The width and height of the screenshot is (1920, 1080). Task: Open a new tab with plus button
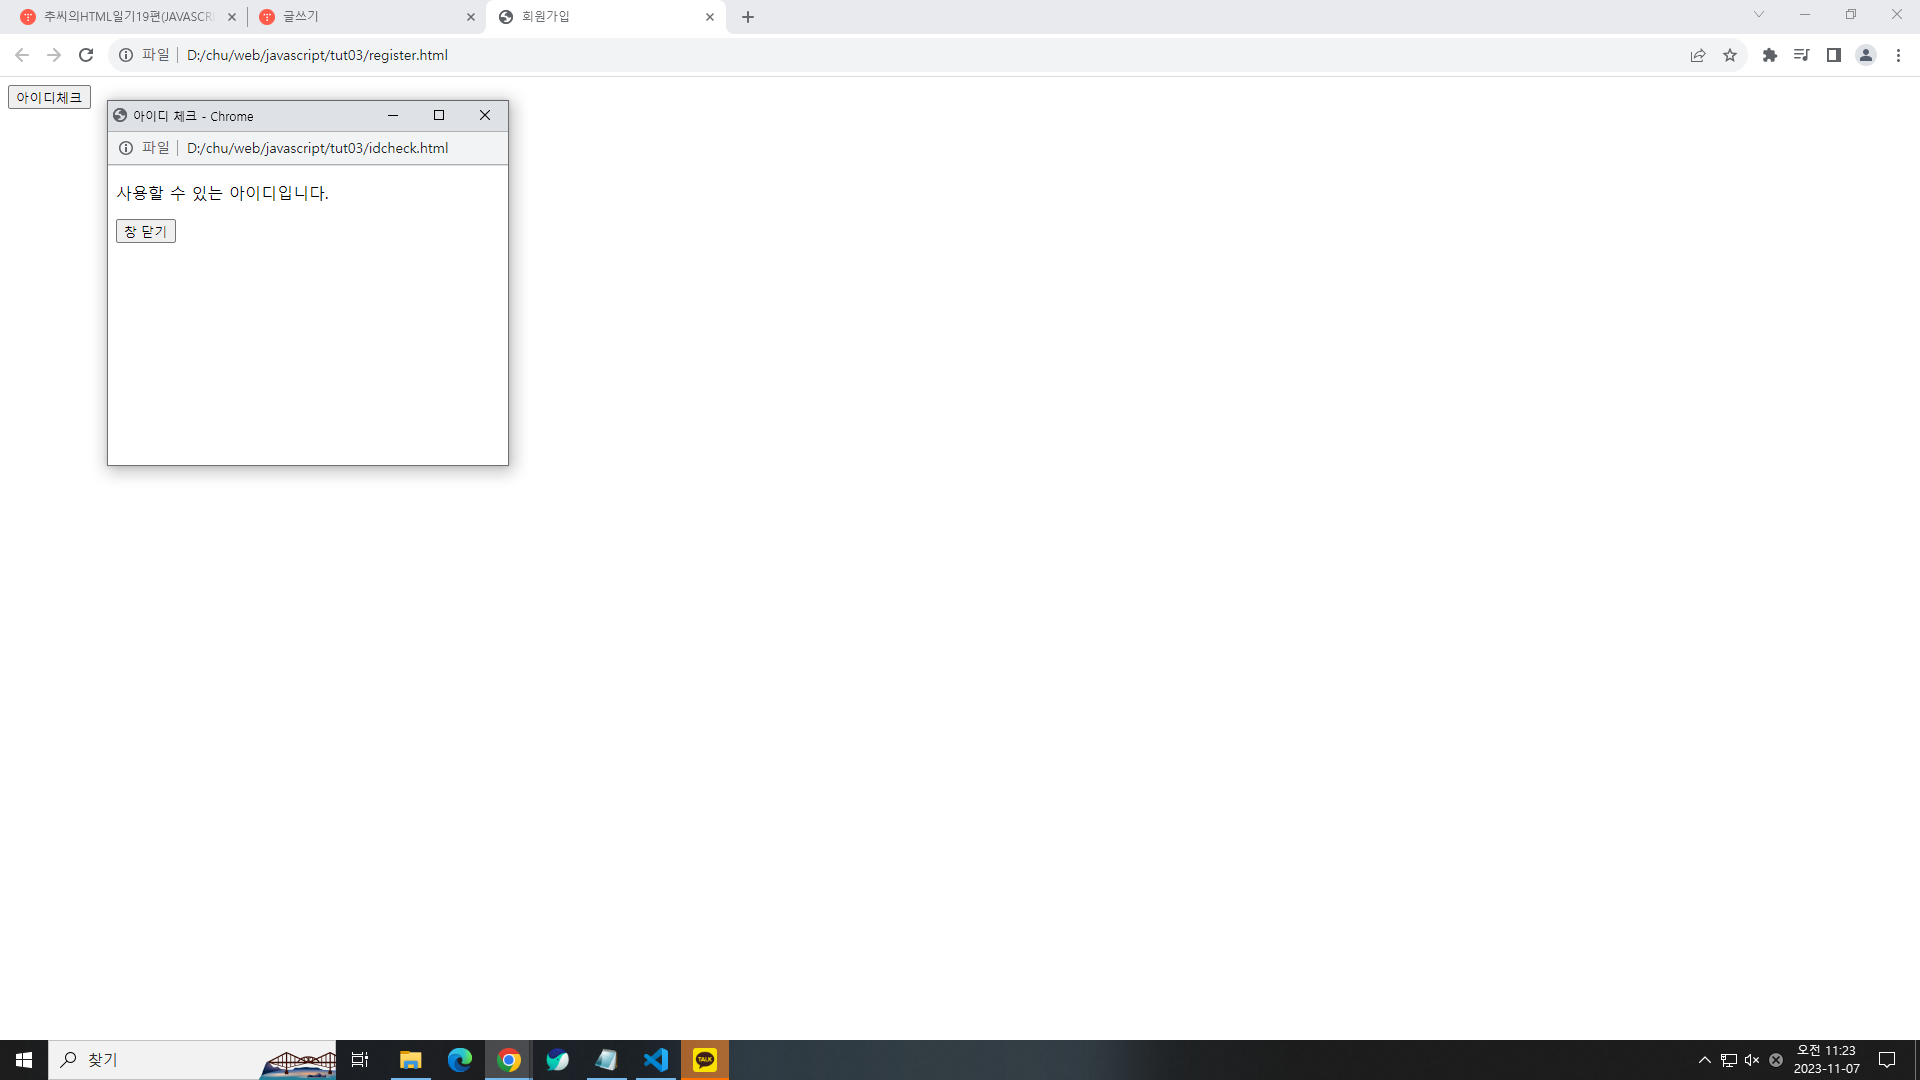[748, 17]
